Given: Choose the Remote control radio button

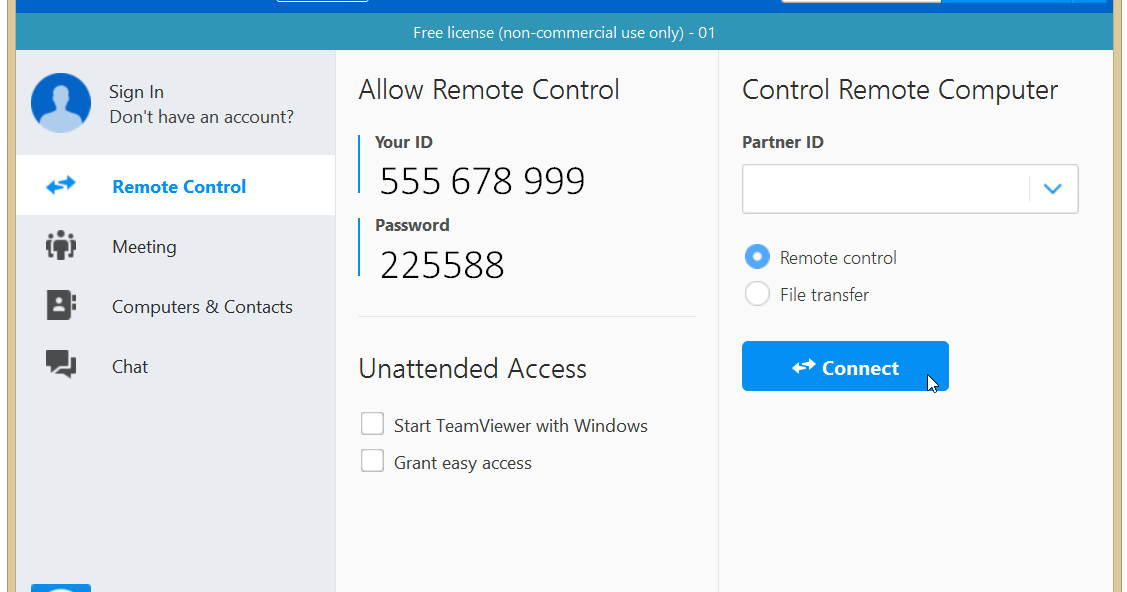Looking at the screenshot, I should 758,257.
